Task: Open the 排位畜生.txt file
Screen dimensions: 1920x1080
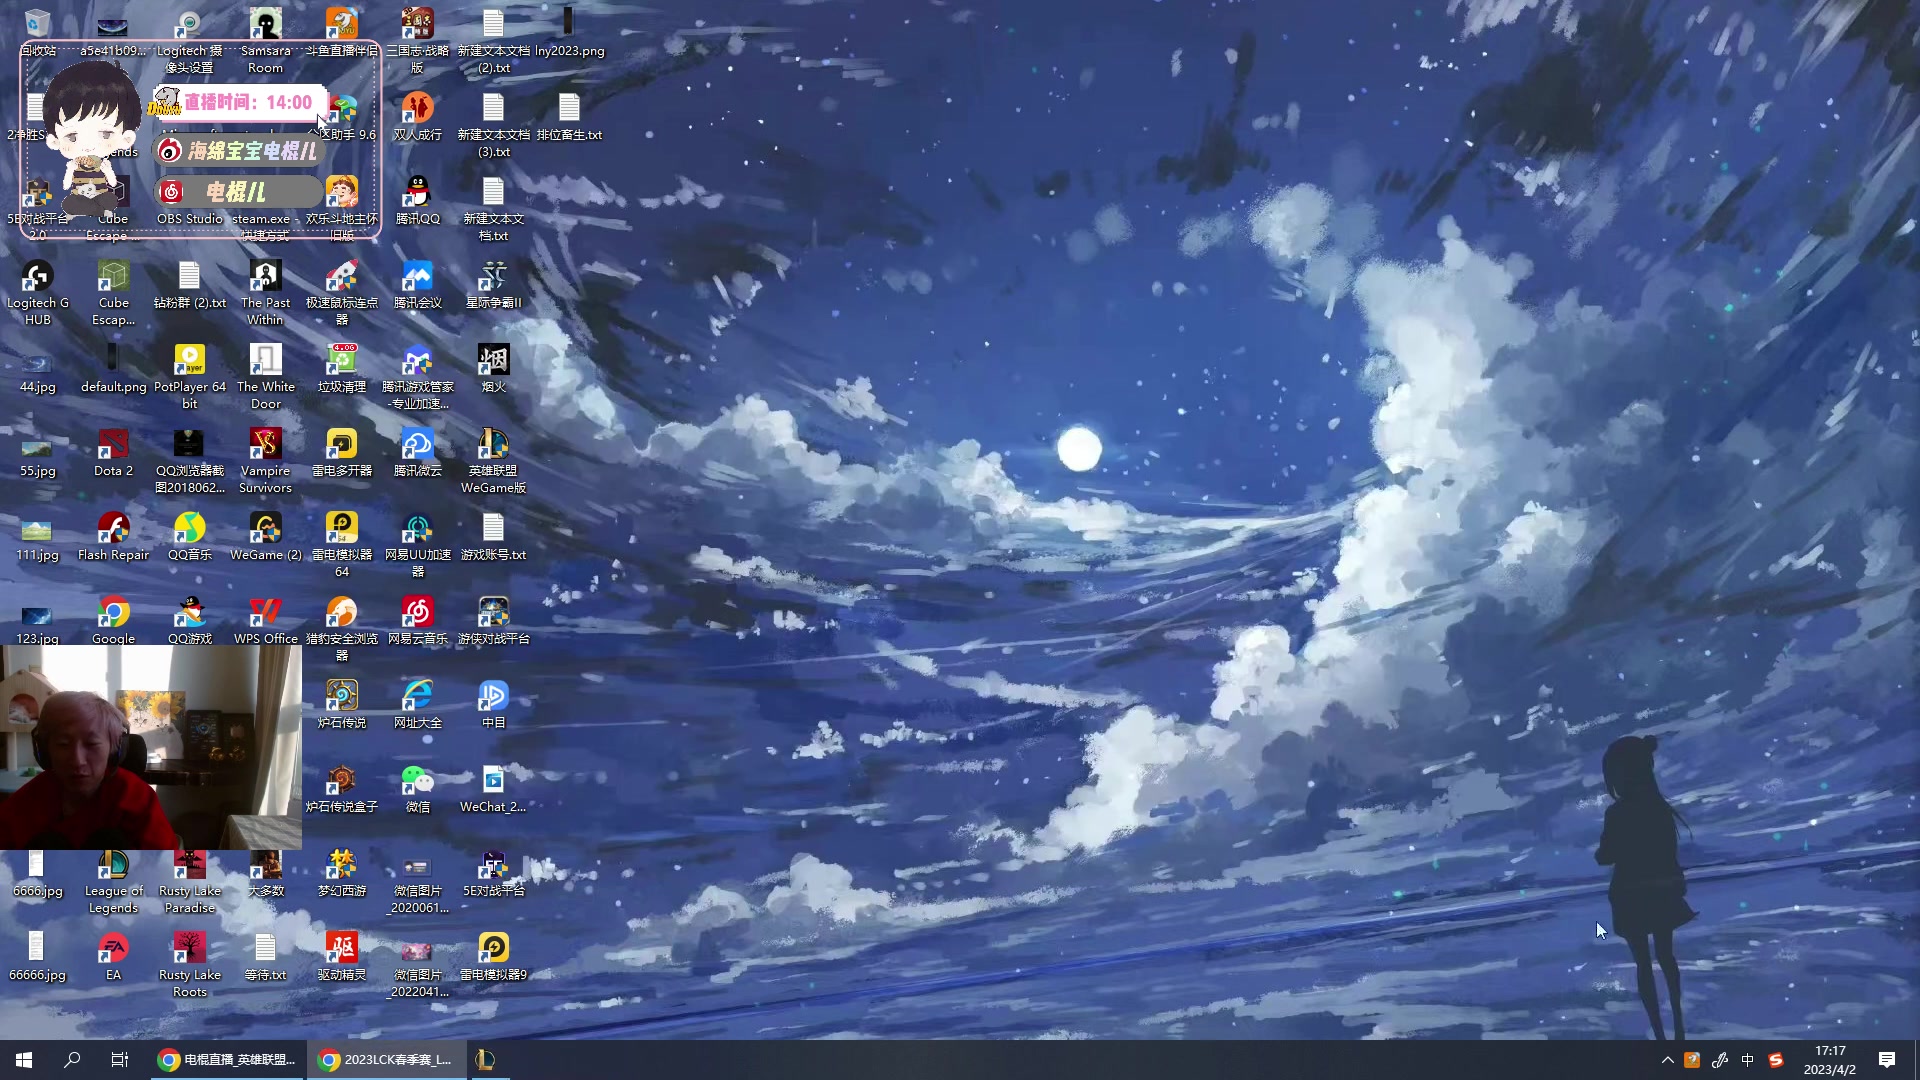Action: [569, 116]
